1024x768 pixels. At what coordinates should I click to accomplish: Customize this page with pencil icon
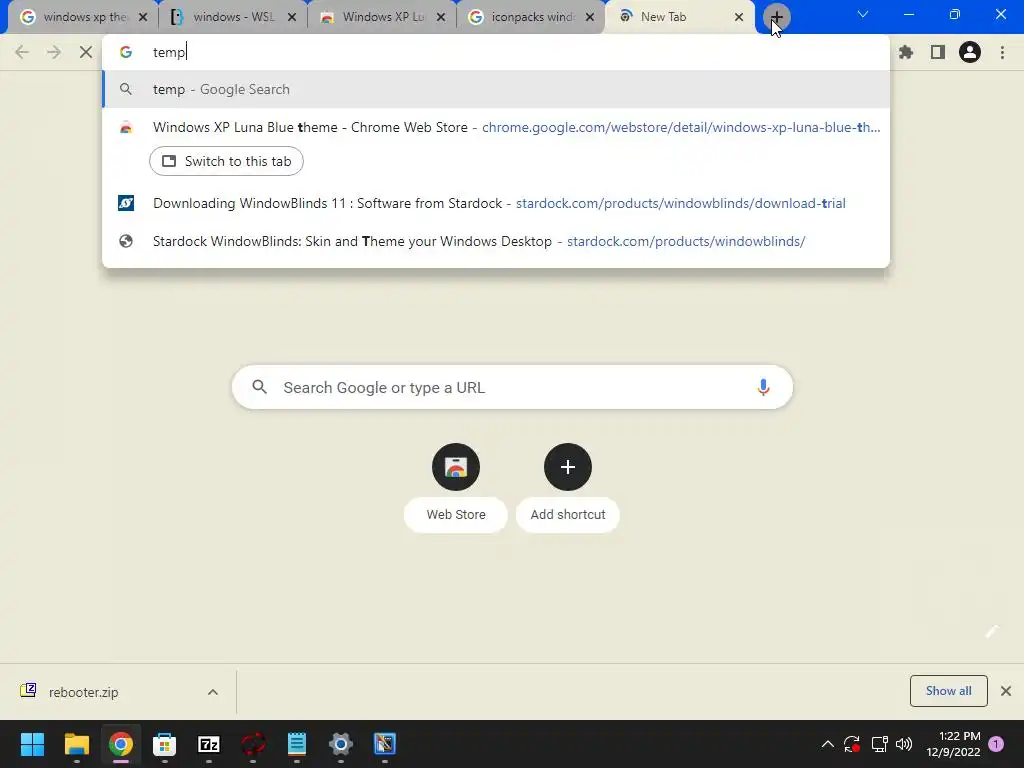point(992,632)
